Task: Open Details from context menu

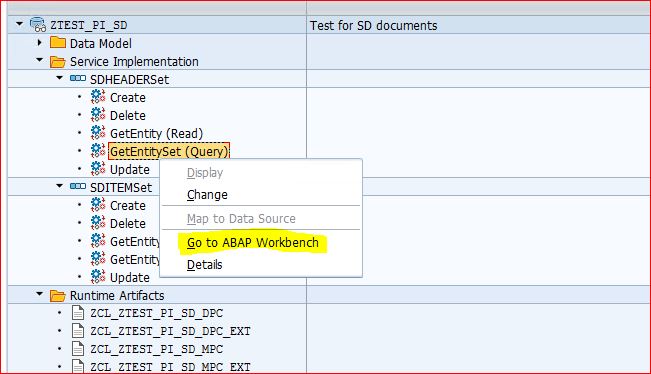Action: pyautogui.click(x=204, y=265)
